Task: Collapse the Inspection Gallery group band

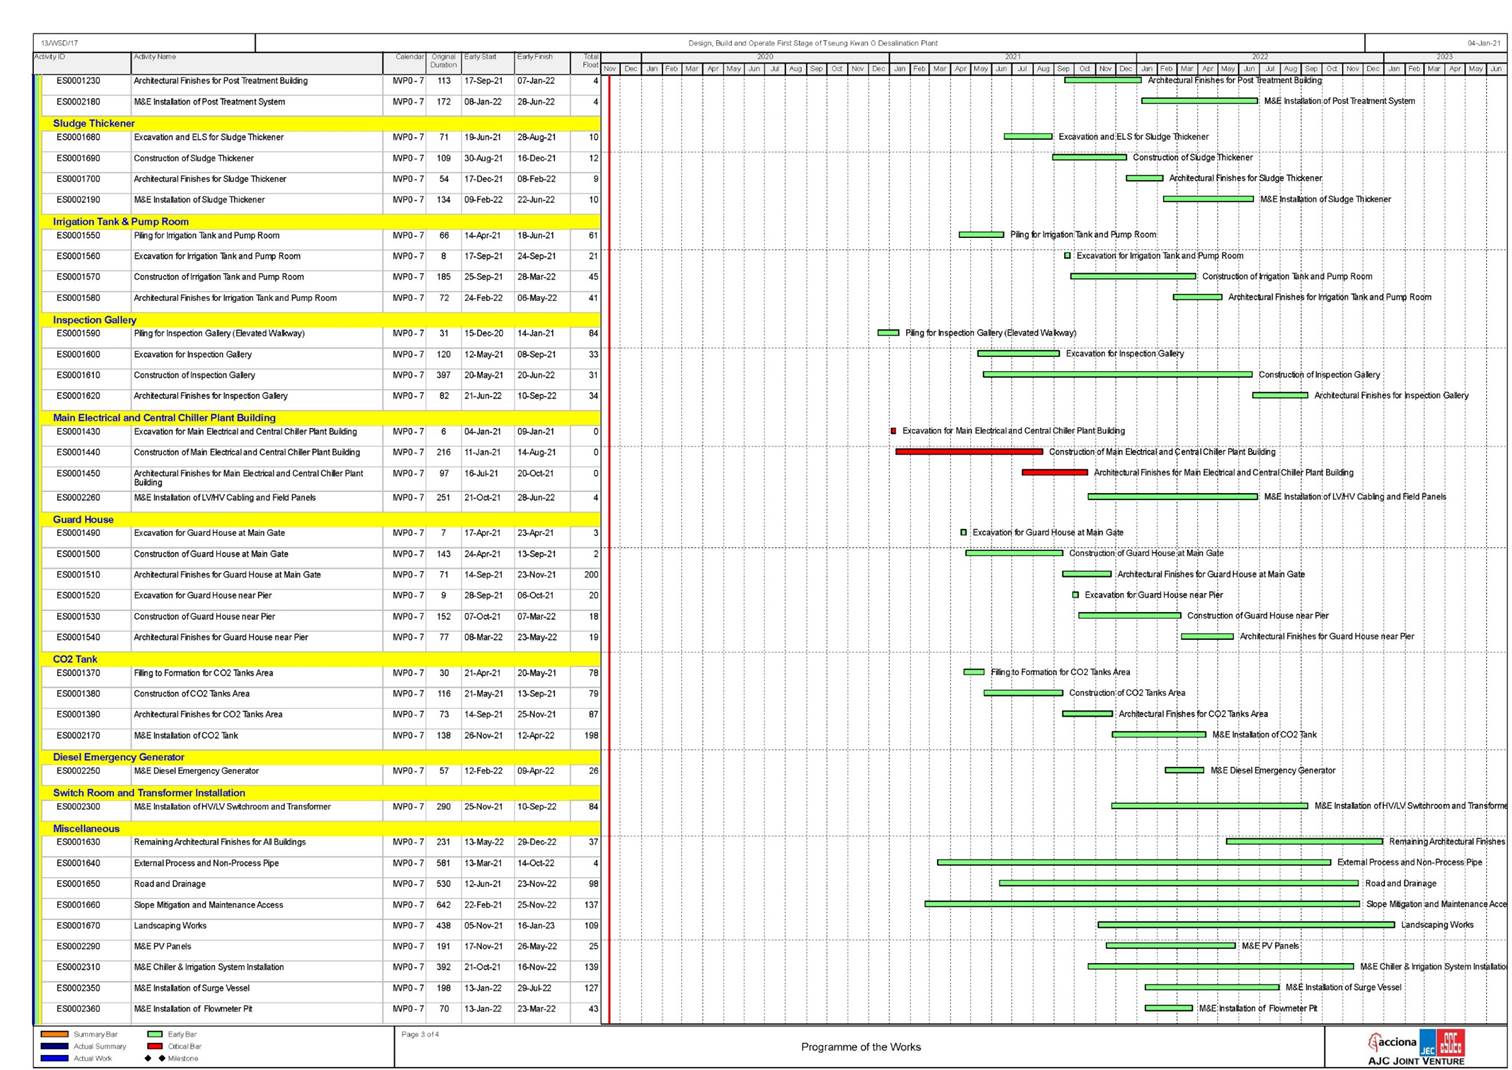Action: [94, 320]
